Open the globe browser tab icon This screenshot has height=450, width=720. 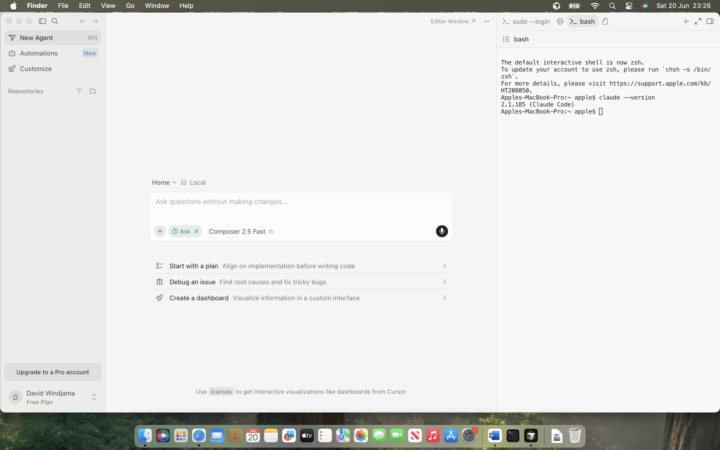point(560,21)
